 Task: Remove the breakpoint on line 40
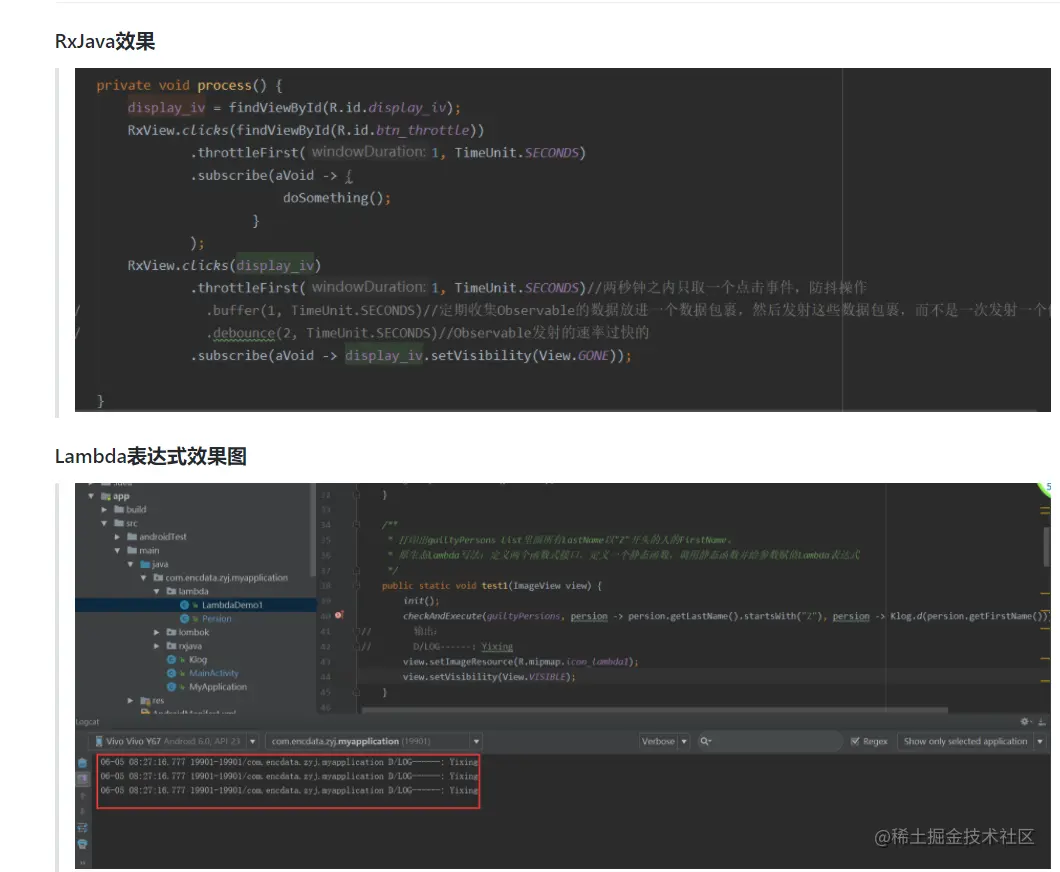point(339,615)
